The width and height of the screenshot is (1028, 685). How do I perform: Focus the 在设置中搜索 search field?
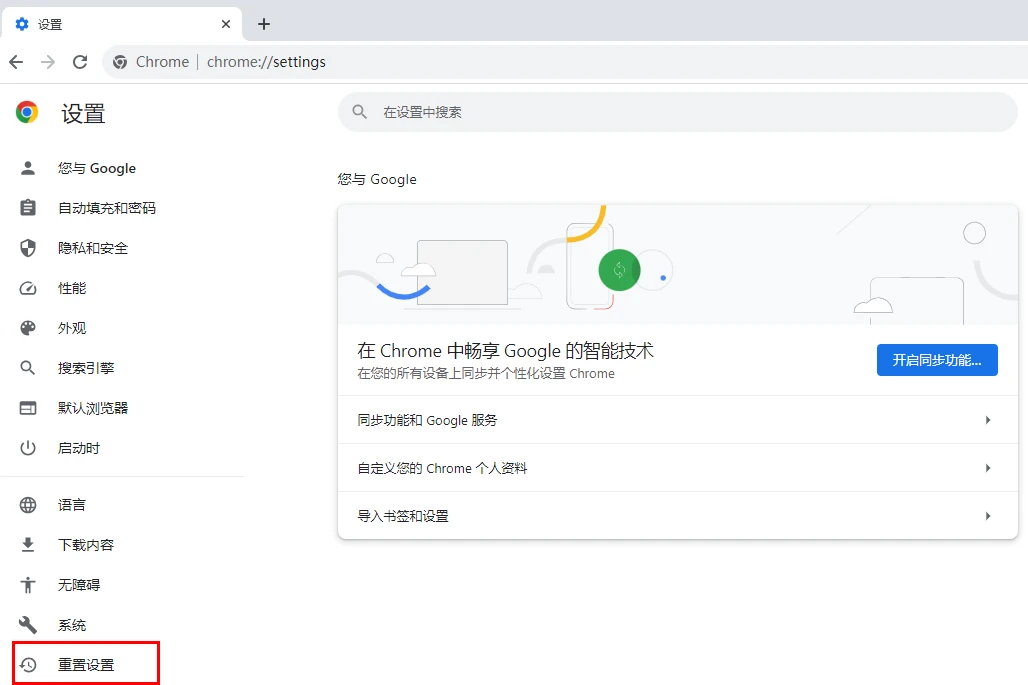[x=677, y=112]
